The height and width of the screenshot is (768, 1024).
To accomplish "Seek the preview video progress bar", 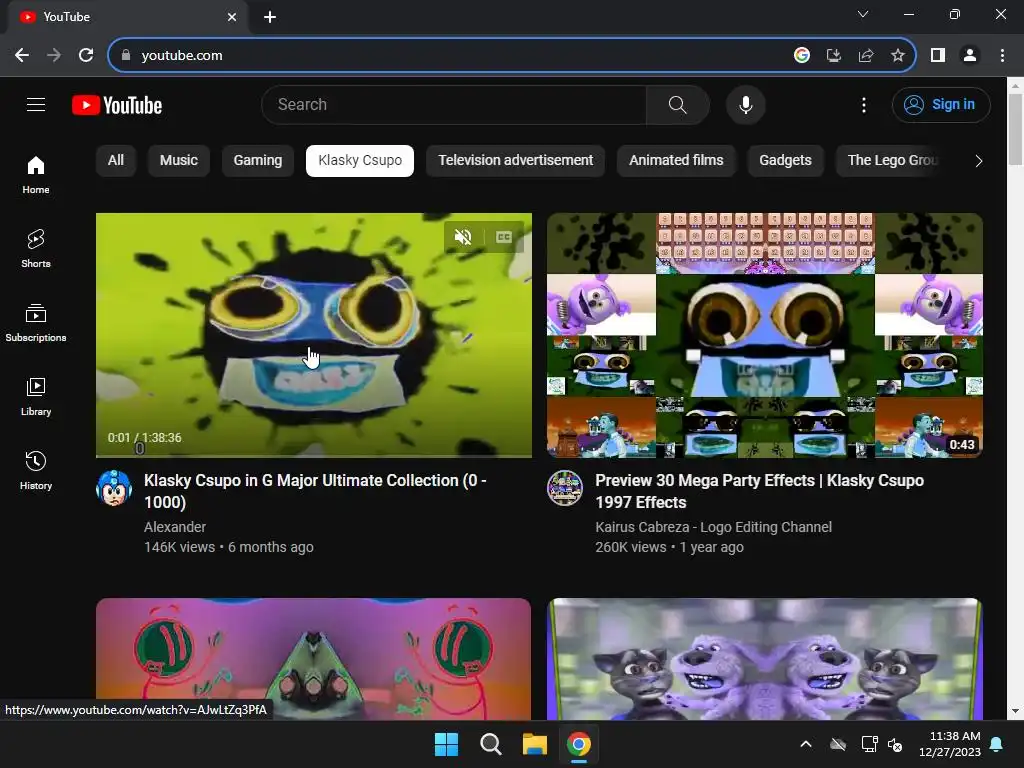I will [x=313, y=455].
